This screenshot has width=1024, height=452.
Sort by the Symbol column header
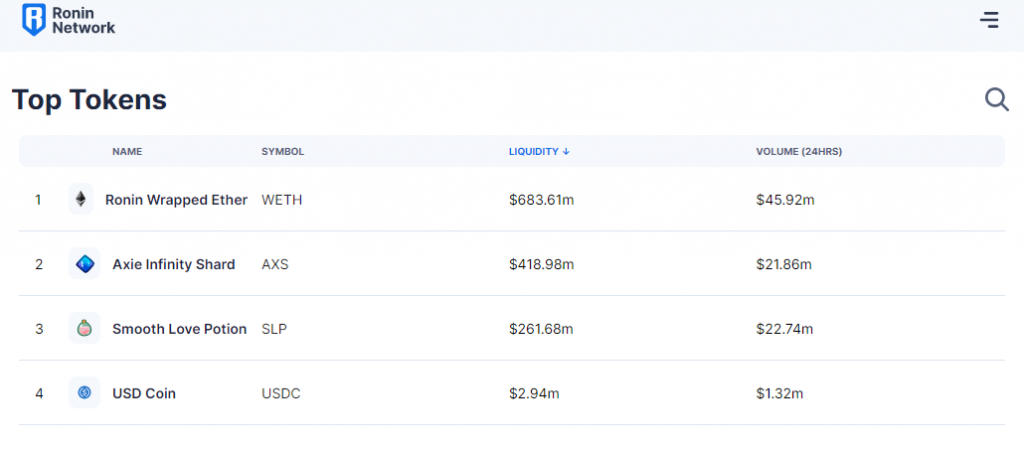(x=282, y=152)
